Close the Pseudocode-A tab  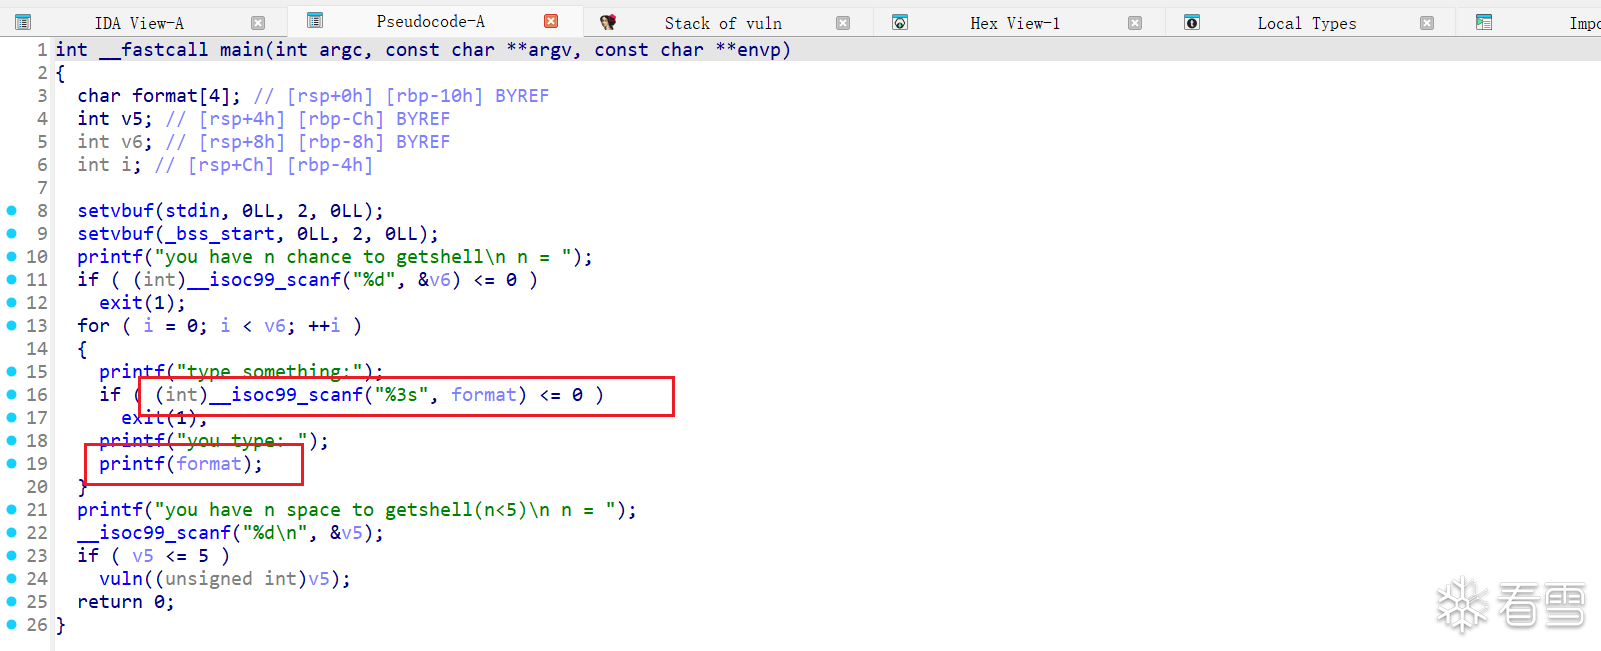pos(551,21)
